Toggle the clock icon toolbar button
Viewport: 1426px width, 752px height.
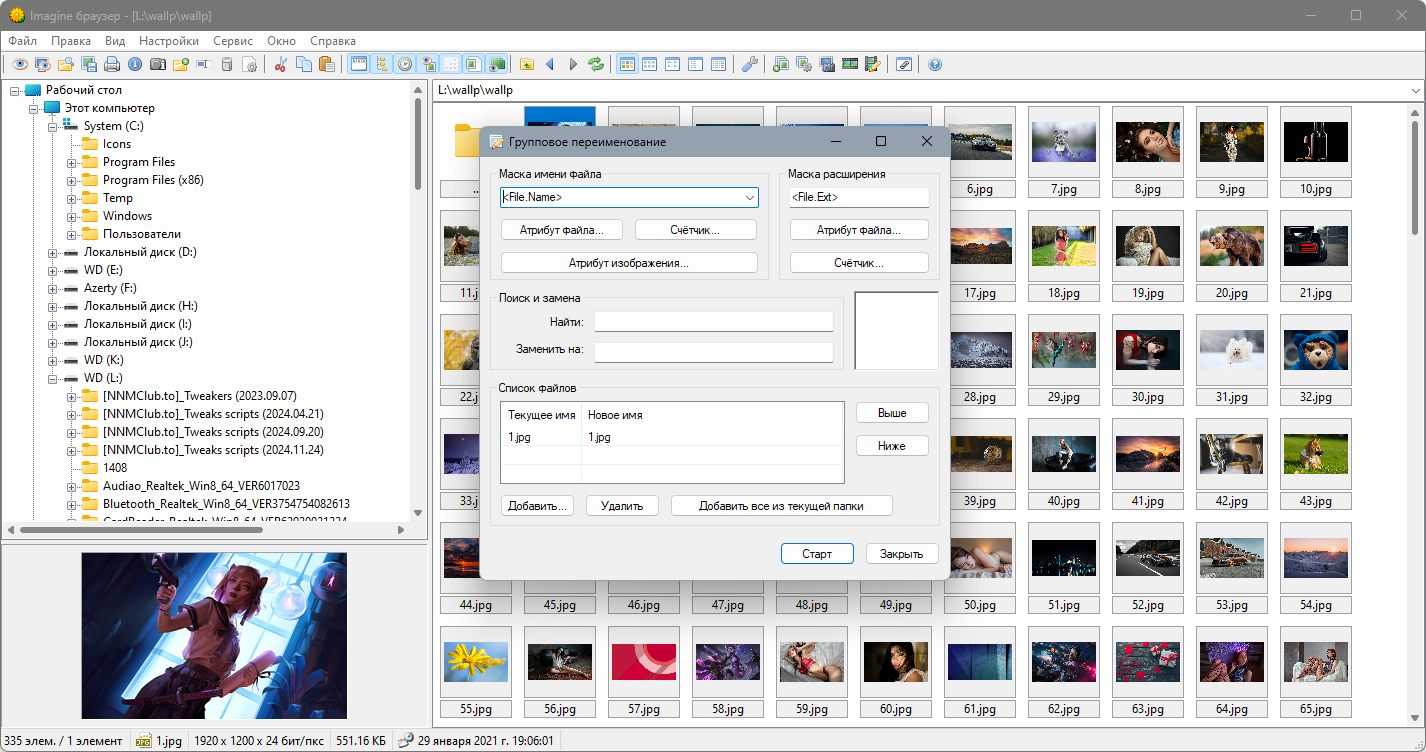click(x=404, y=64)
